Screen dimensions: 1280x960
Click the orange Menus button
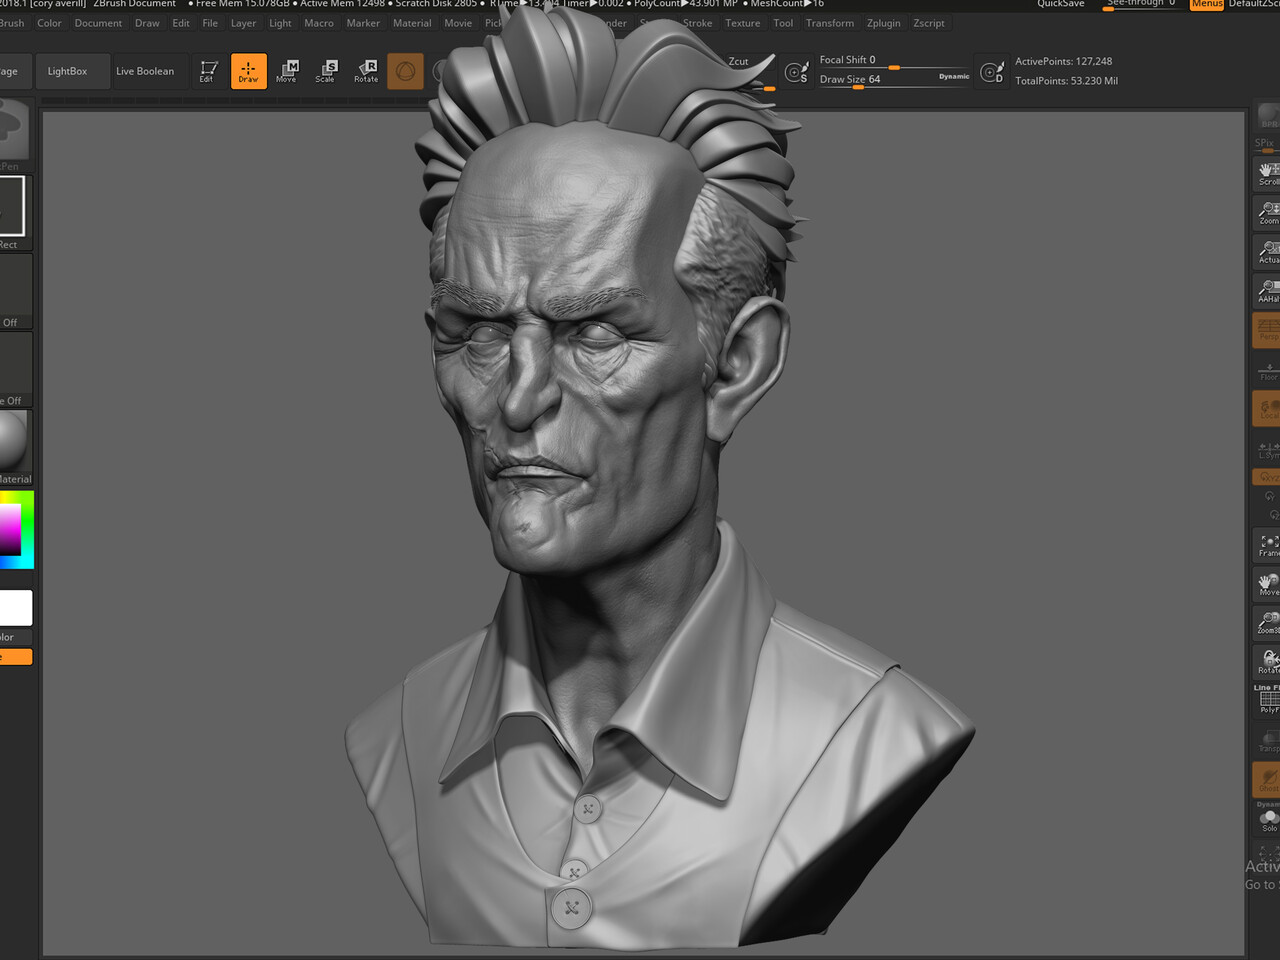(1207, 4)
